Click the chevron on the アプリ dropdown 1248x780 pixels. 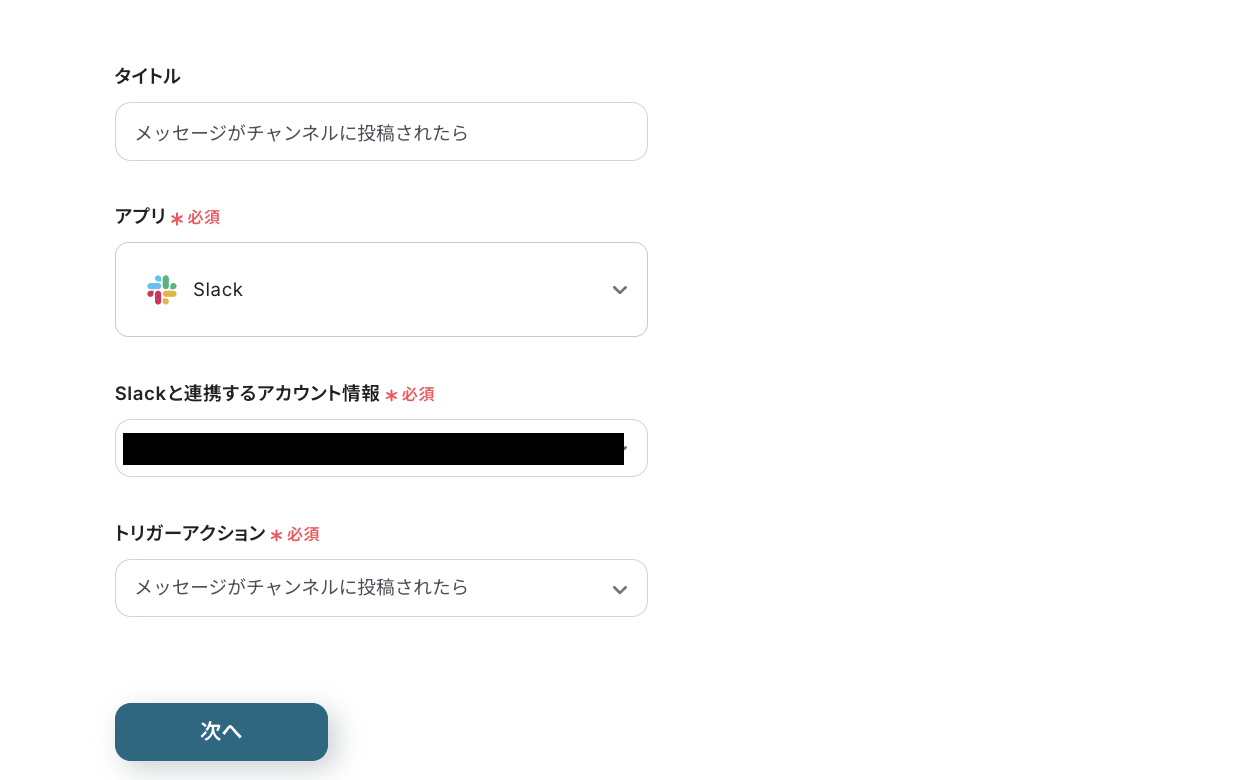point(620,289)
